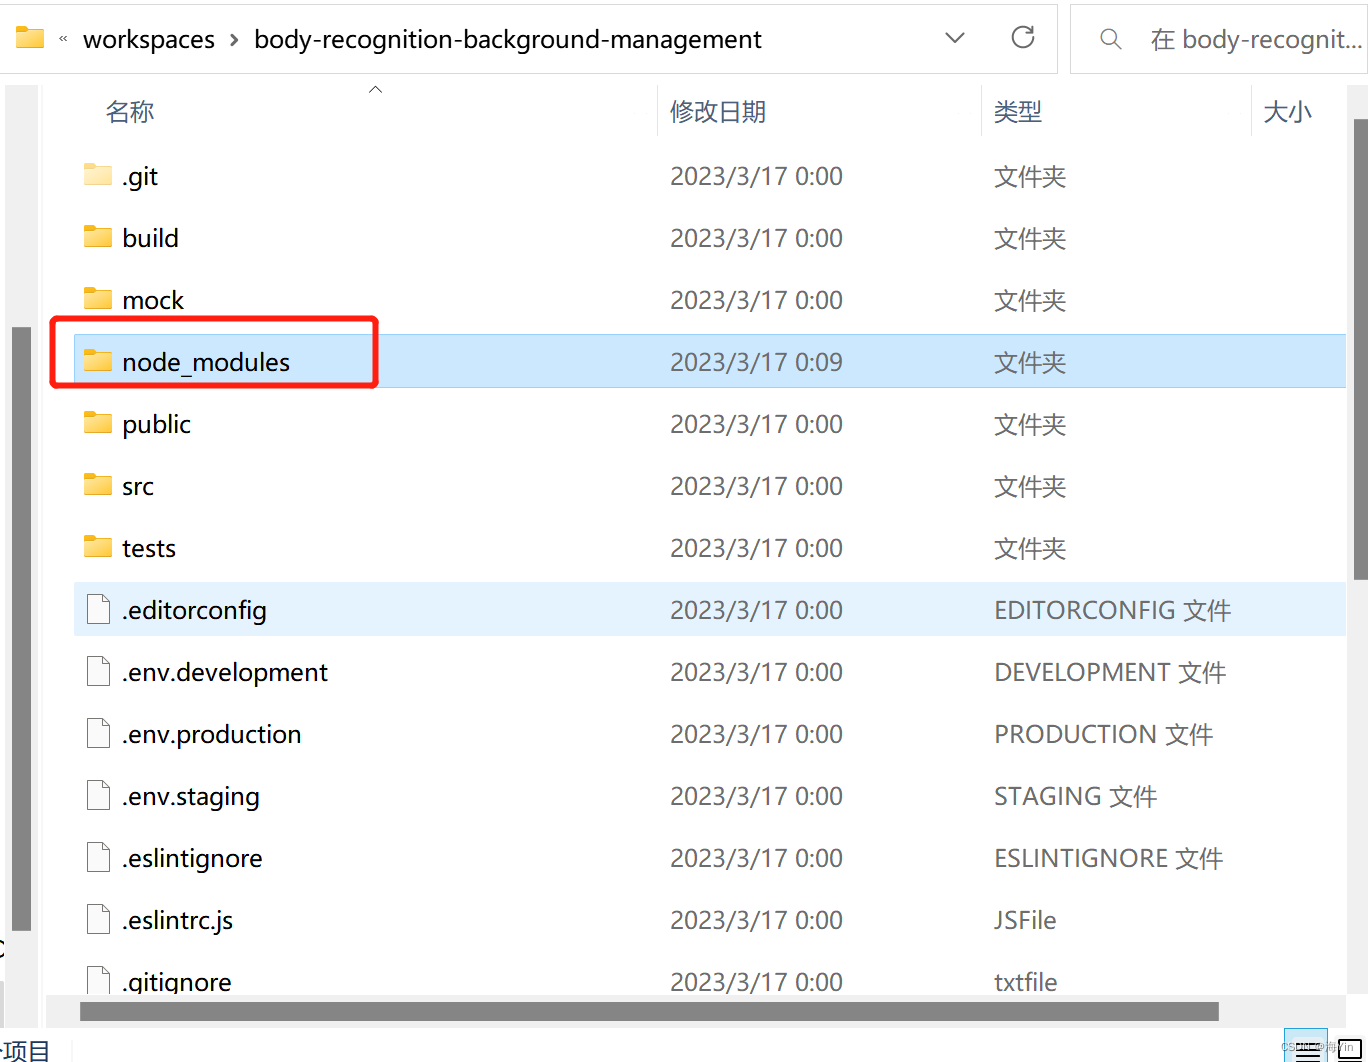This screenshot has height=1062, width=1368.
Task: Expand the breadcrumb chevron after workspaces
Action: click(x=234, y=39)
